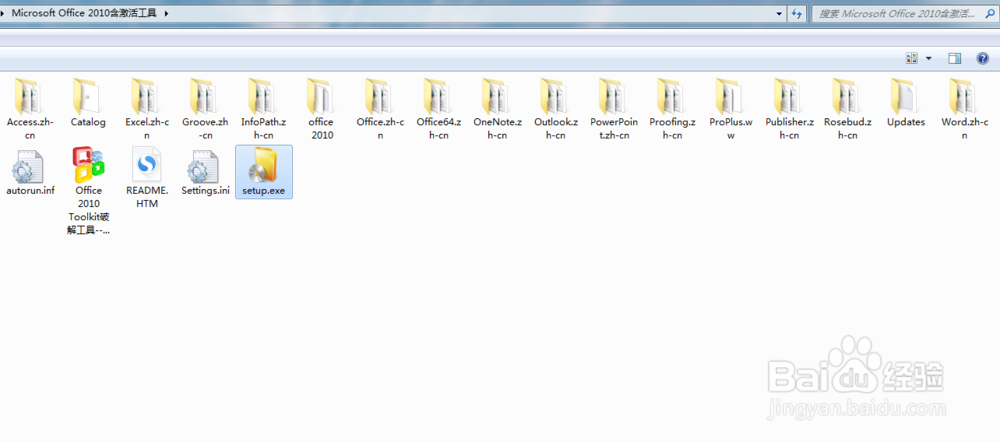This screenshot has width=1000, height=442.
Task: Select the setup.exe installer icon
Action: click(263, 165)
